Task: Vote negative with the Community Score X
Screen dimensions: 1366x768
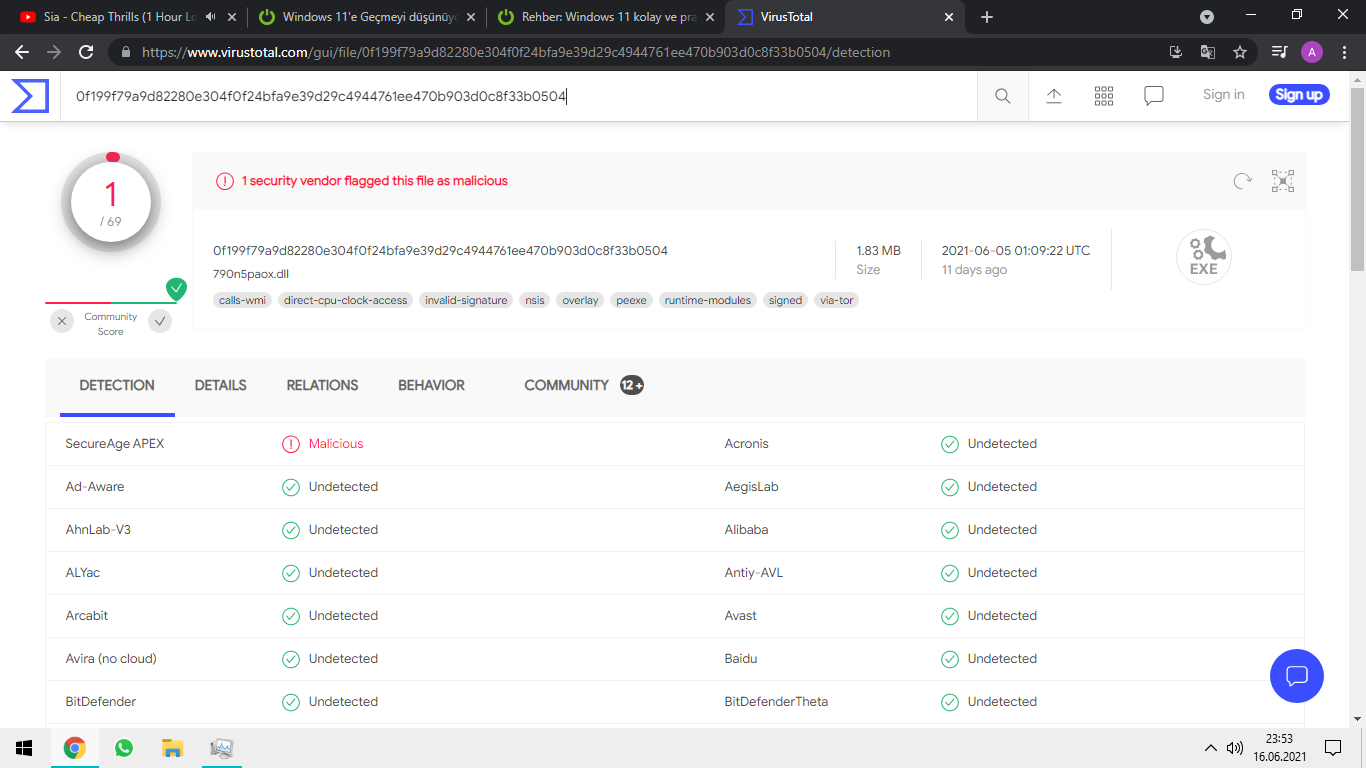Action: tap(63, 321)
